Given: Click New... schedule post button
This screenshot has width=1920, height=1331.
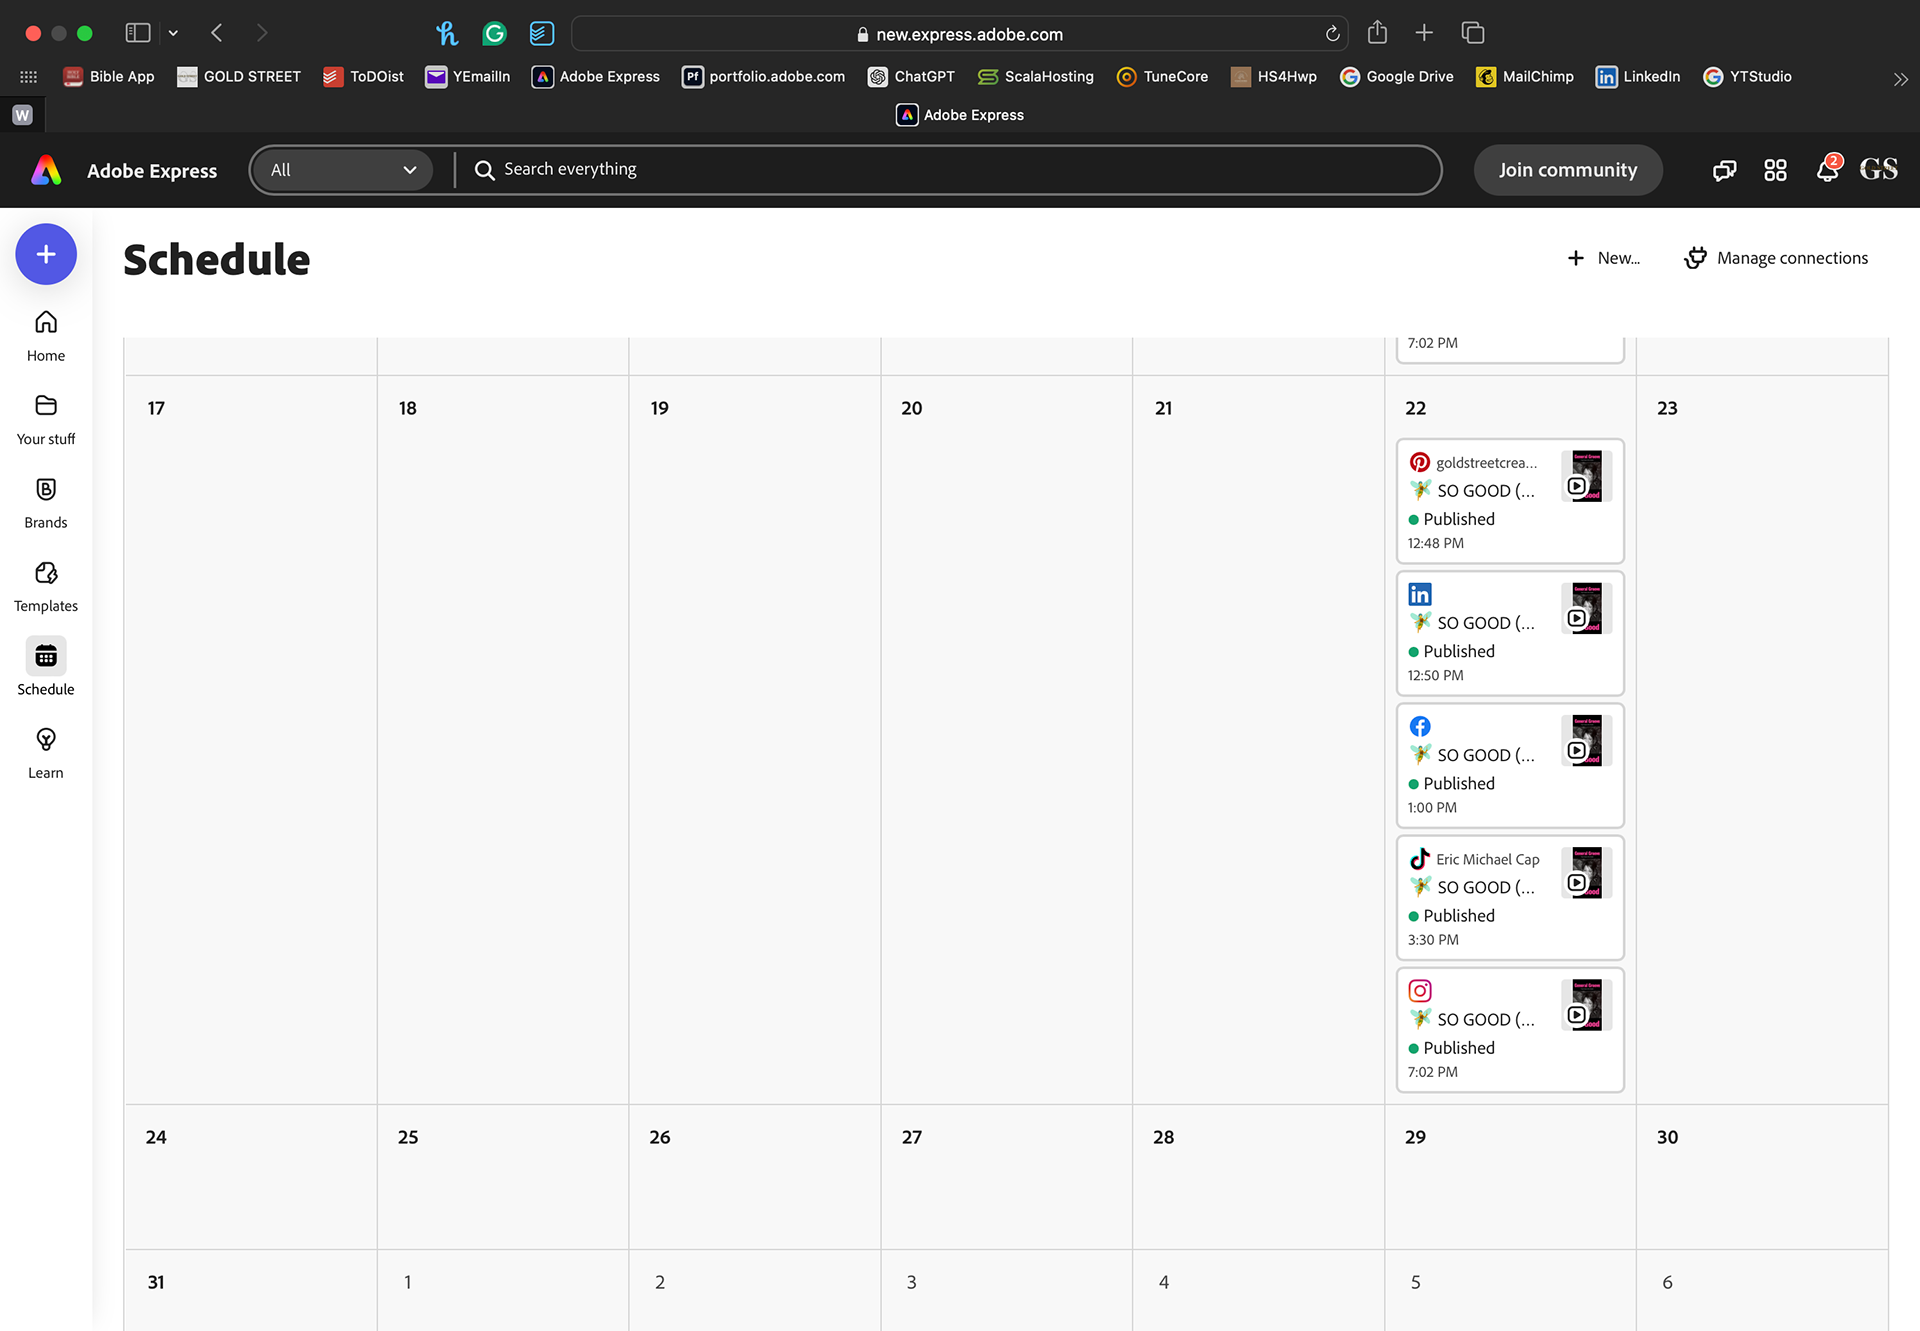Looking at the screenshot, I should pos(1604,258).
